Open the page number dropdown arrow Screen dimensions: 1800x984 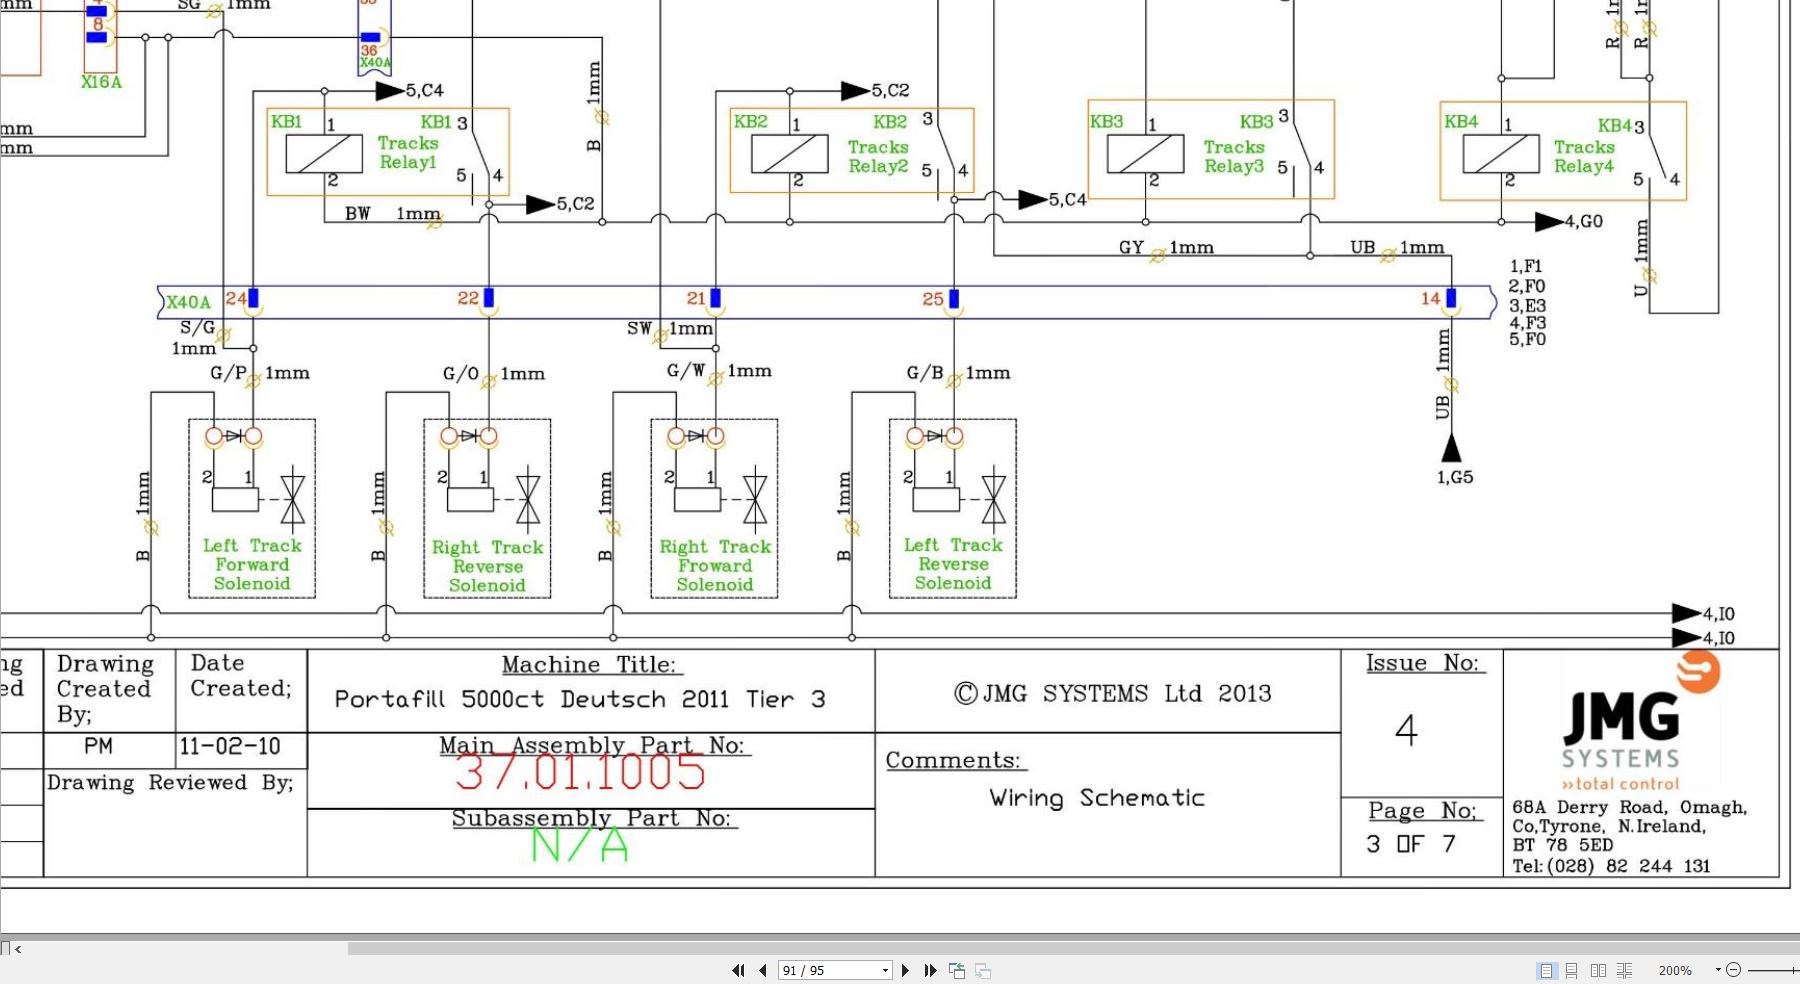[885, 970]
